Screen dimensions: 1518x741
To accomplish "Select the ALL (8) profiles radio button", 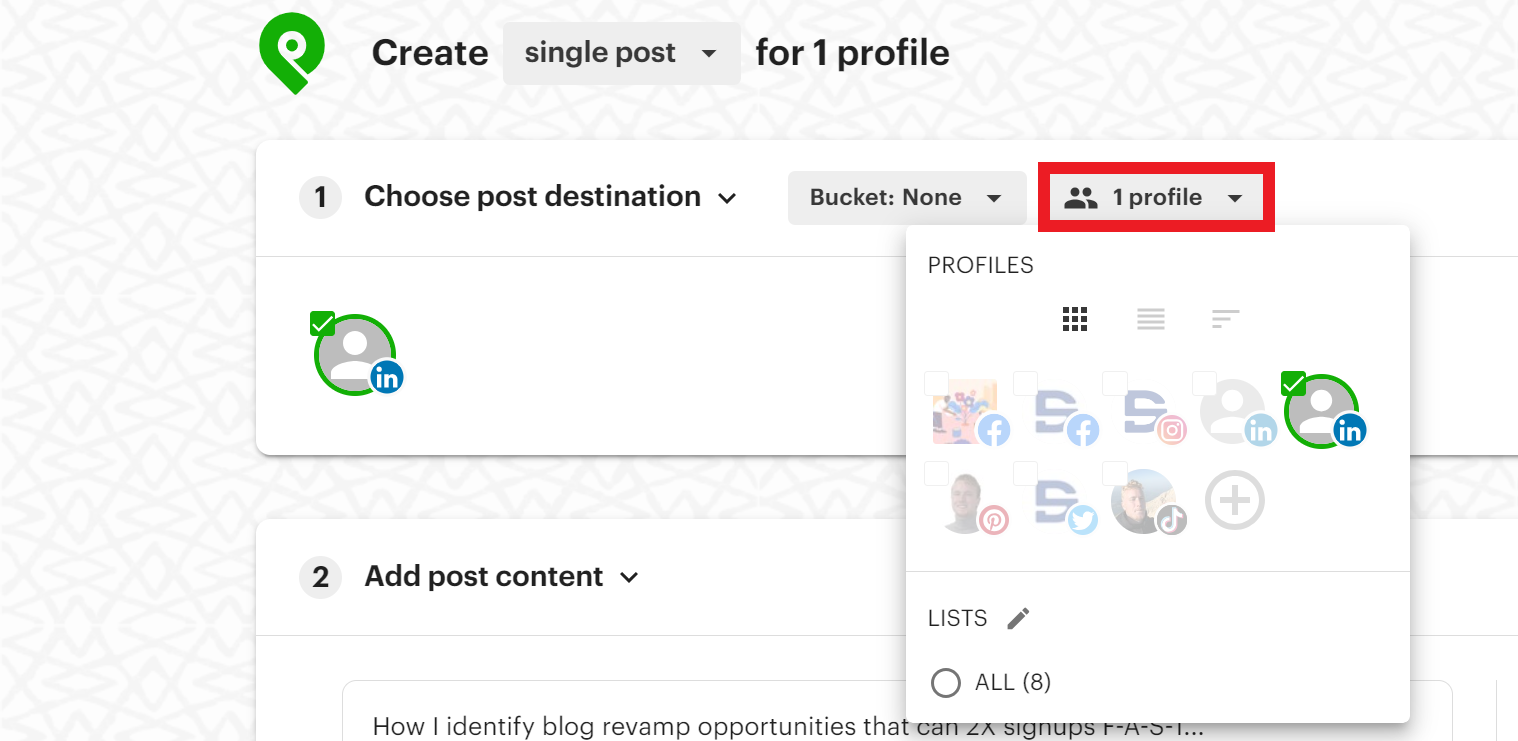I will [x=945, y=683].
